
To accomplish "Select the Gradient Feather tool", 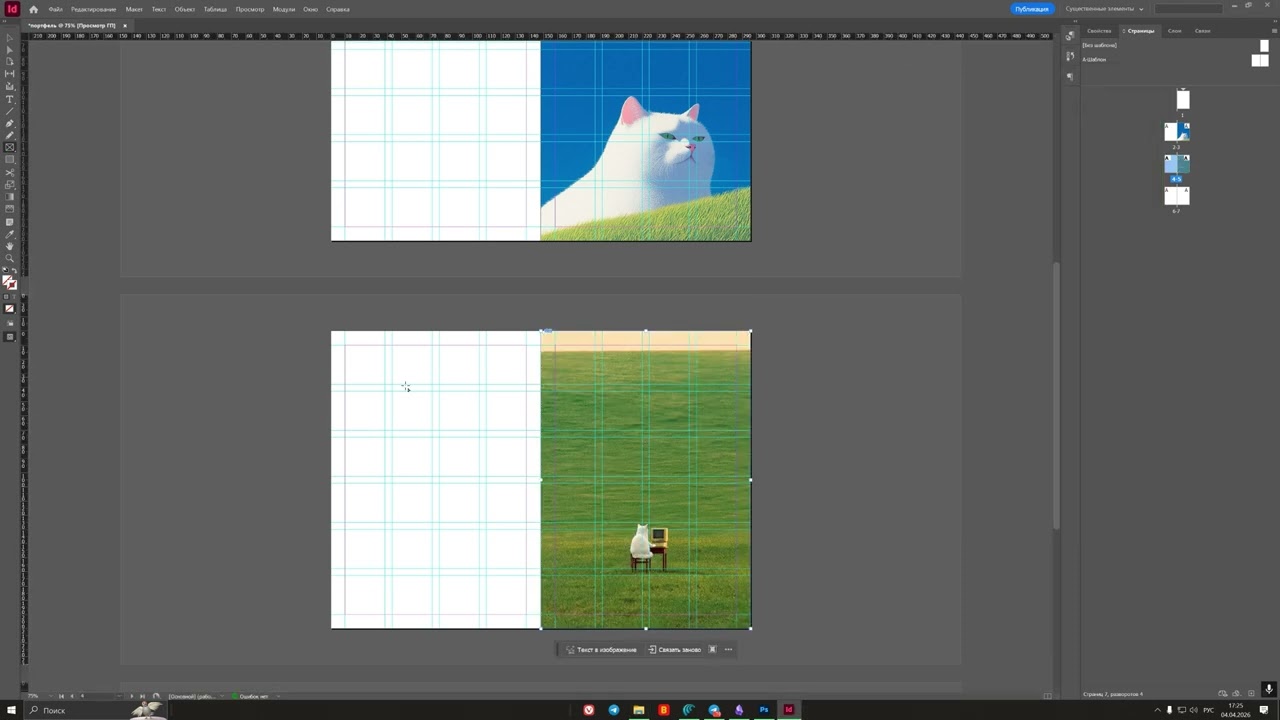I will pos(10,209).
